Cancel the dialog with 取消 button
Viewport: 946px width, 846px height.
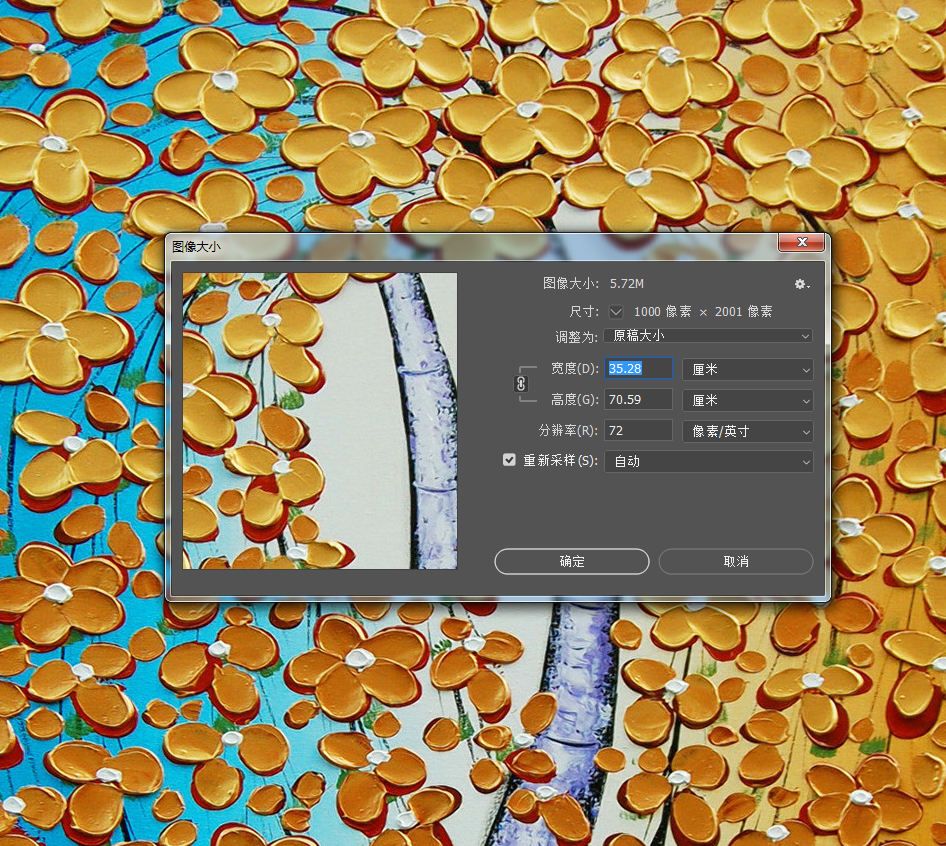pyautogui.click(x=735, y=561)
